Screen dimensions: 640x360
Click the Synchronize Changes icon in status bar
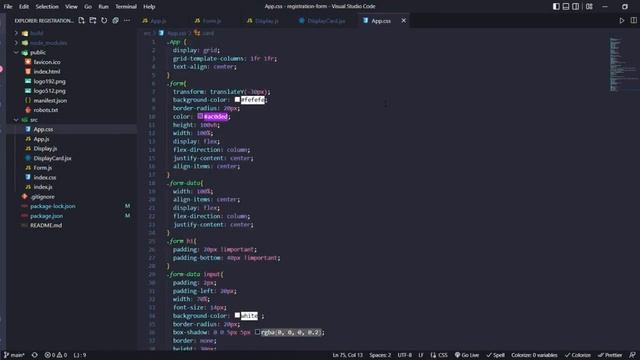point(35,355)
